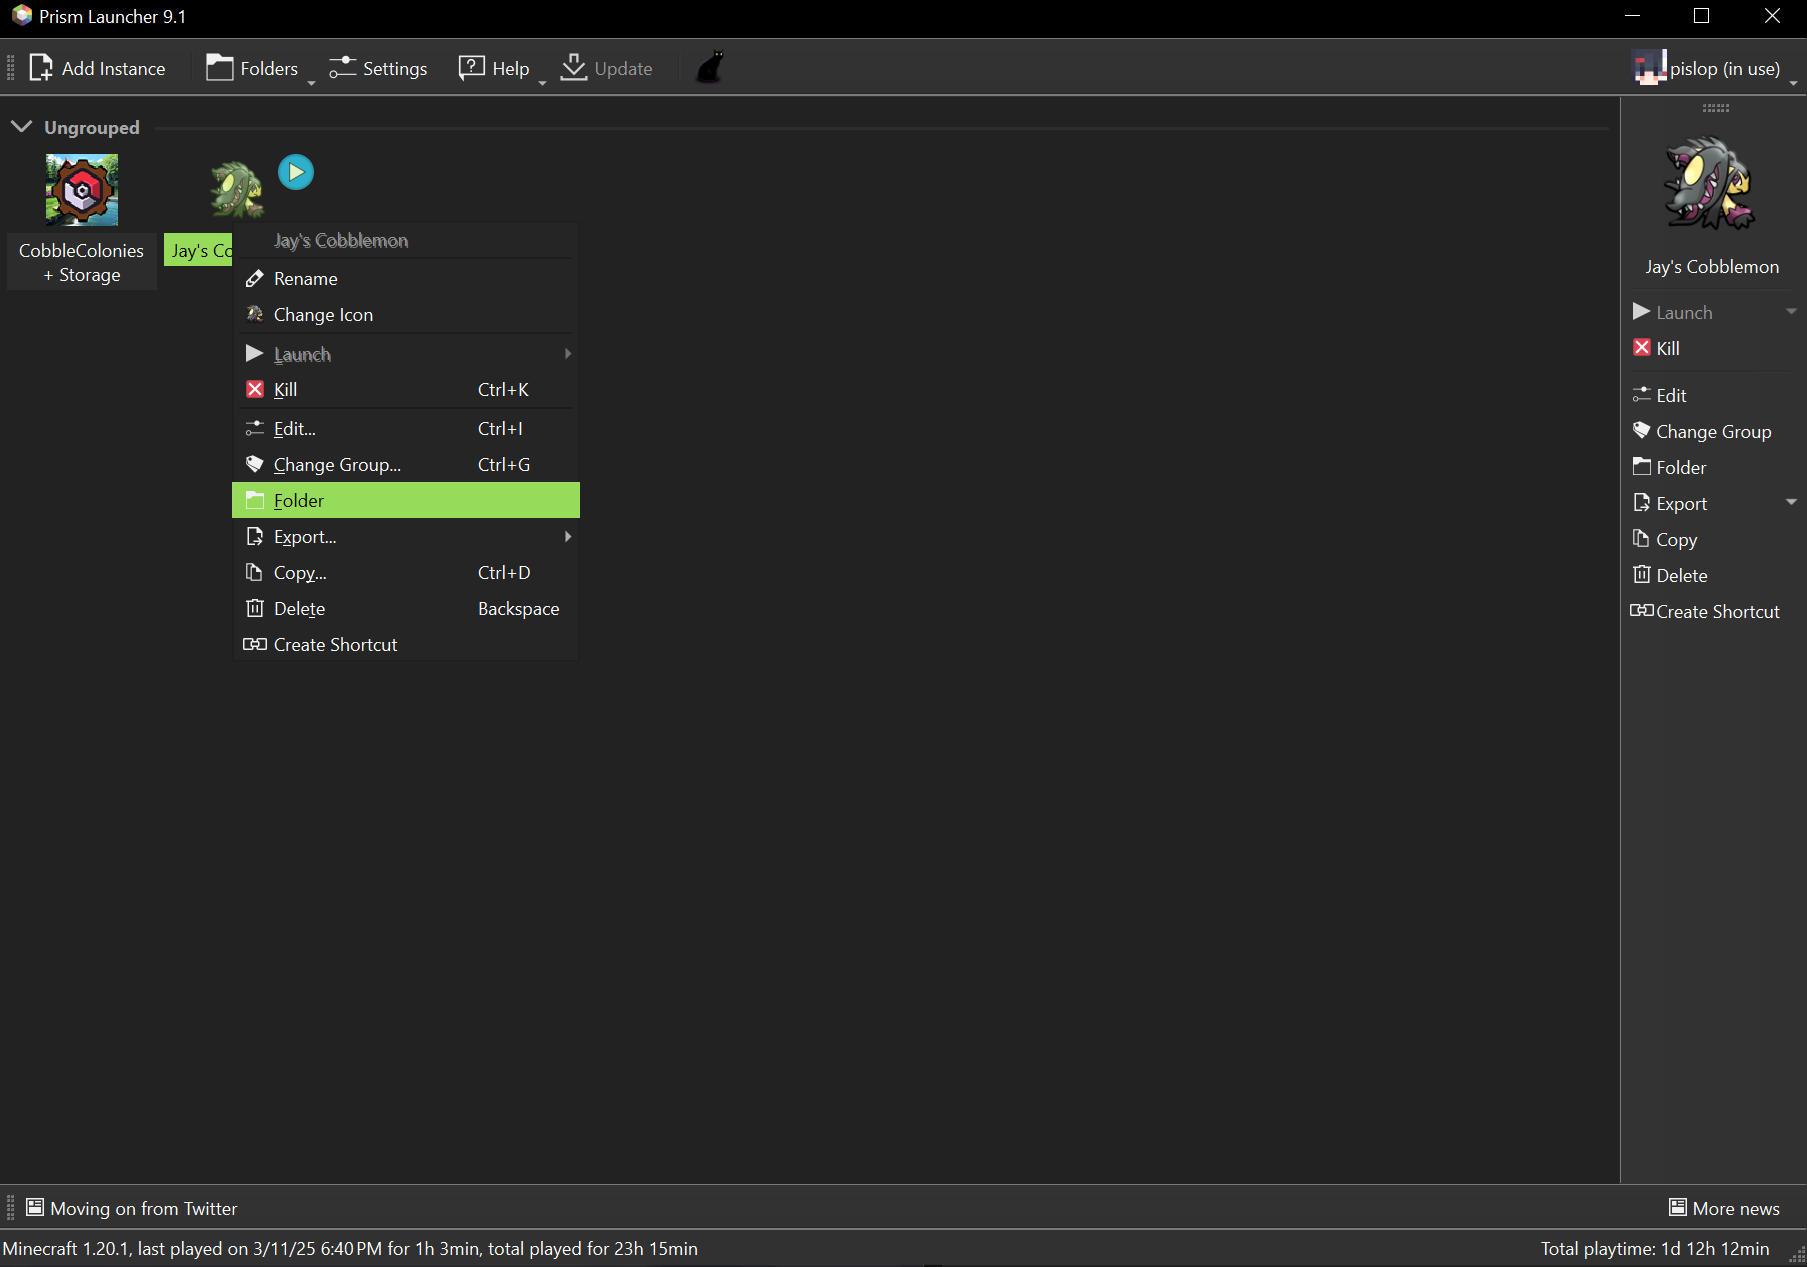1807x1267 pixels.
Task: Click the Copy icon in right sidebar
Action: (1641, 539)
